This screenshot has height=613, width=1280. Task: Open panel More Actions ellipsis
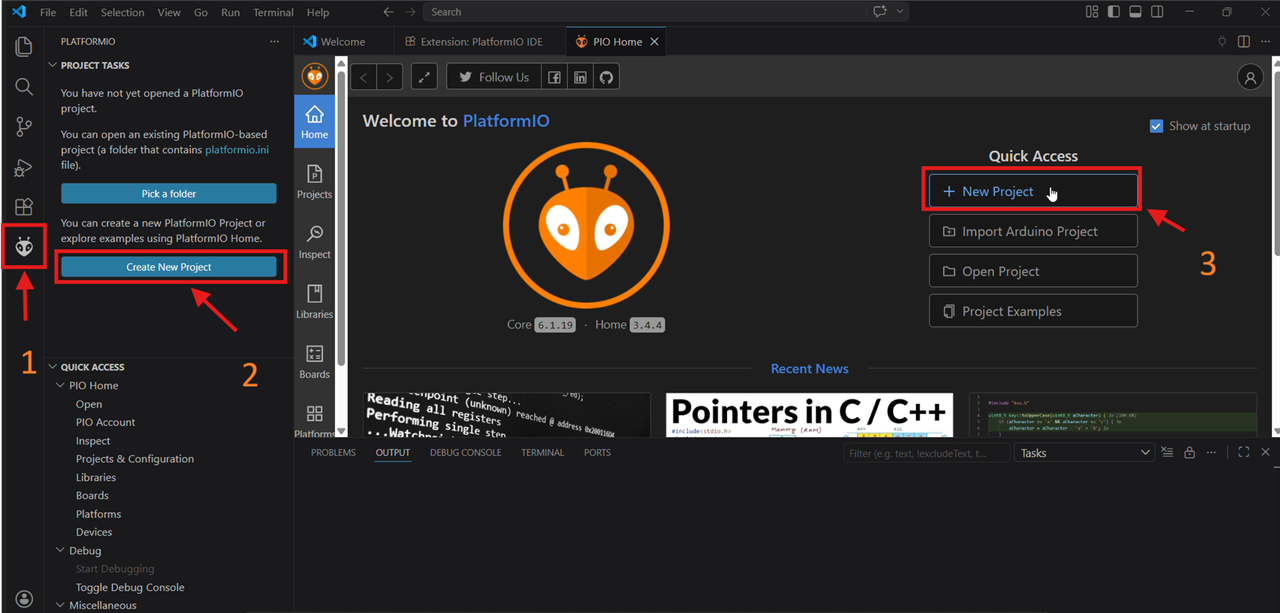click(1211, 453)
